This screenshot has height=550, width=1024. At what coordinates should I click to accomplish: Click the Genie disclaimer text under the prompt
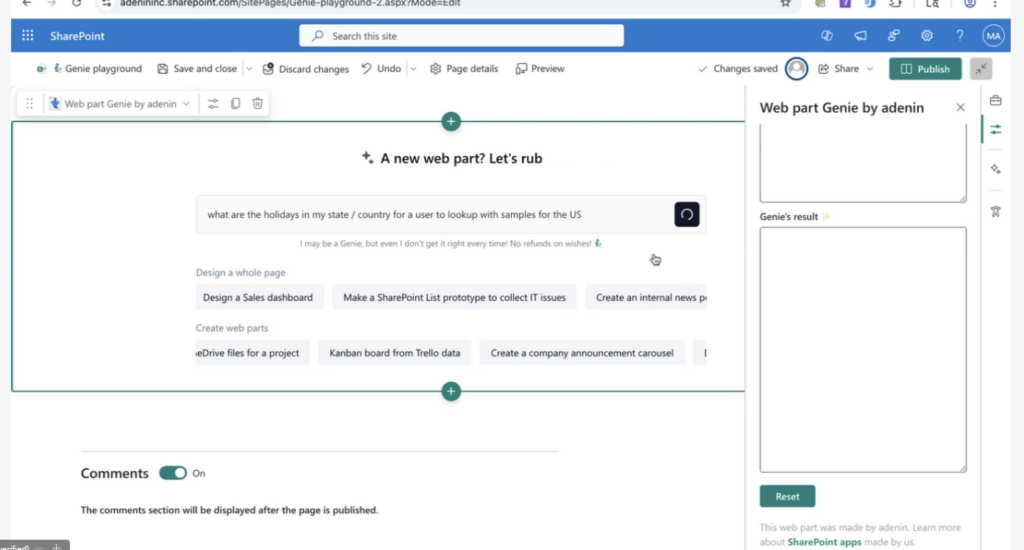[451, 244]
